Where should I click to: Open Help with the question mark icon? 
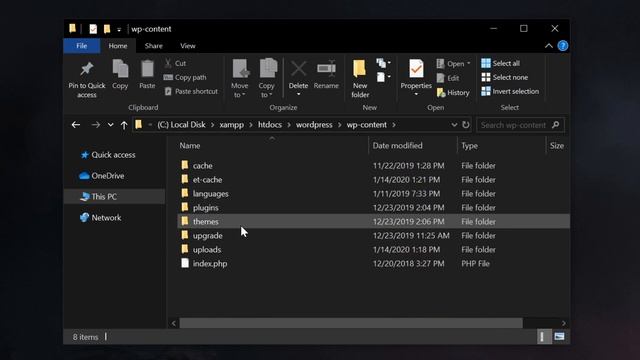coord(563,46)
